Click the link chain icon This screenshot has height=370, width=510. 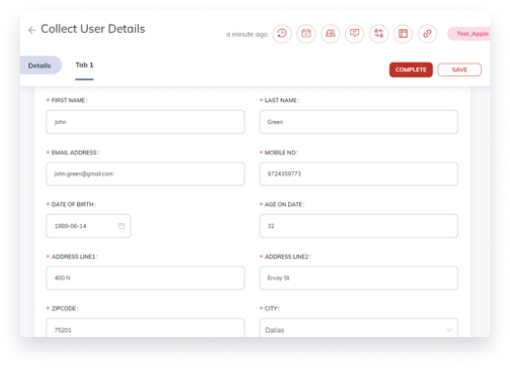[x=427, y=34]
